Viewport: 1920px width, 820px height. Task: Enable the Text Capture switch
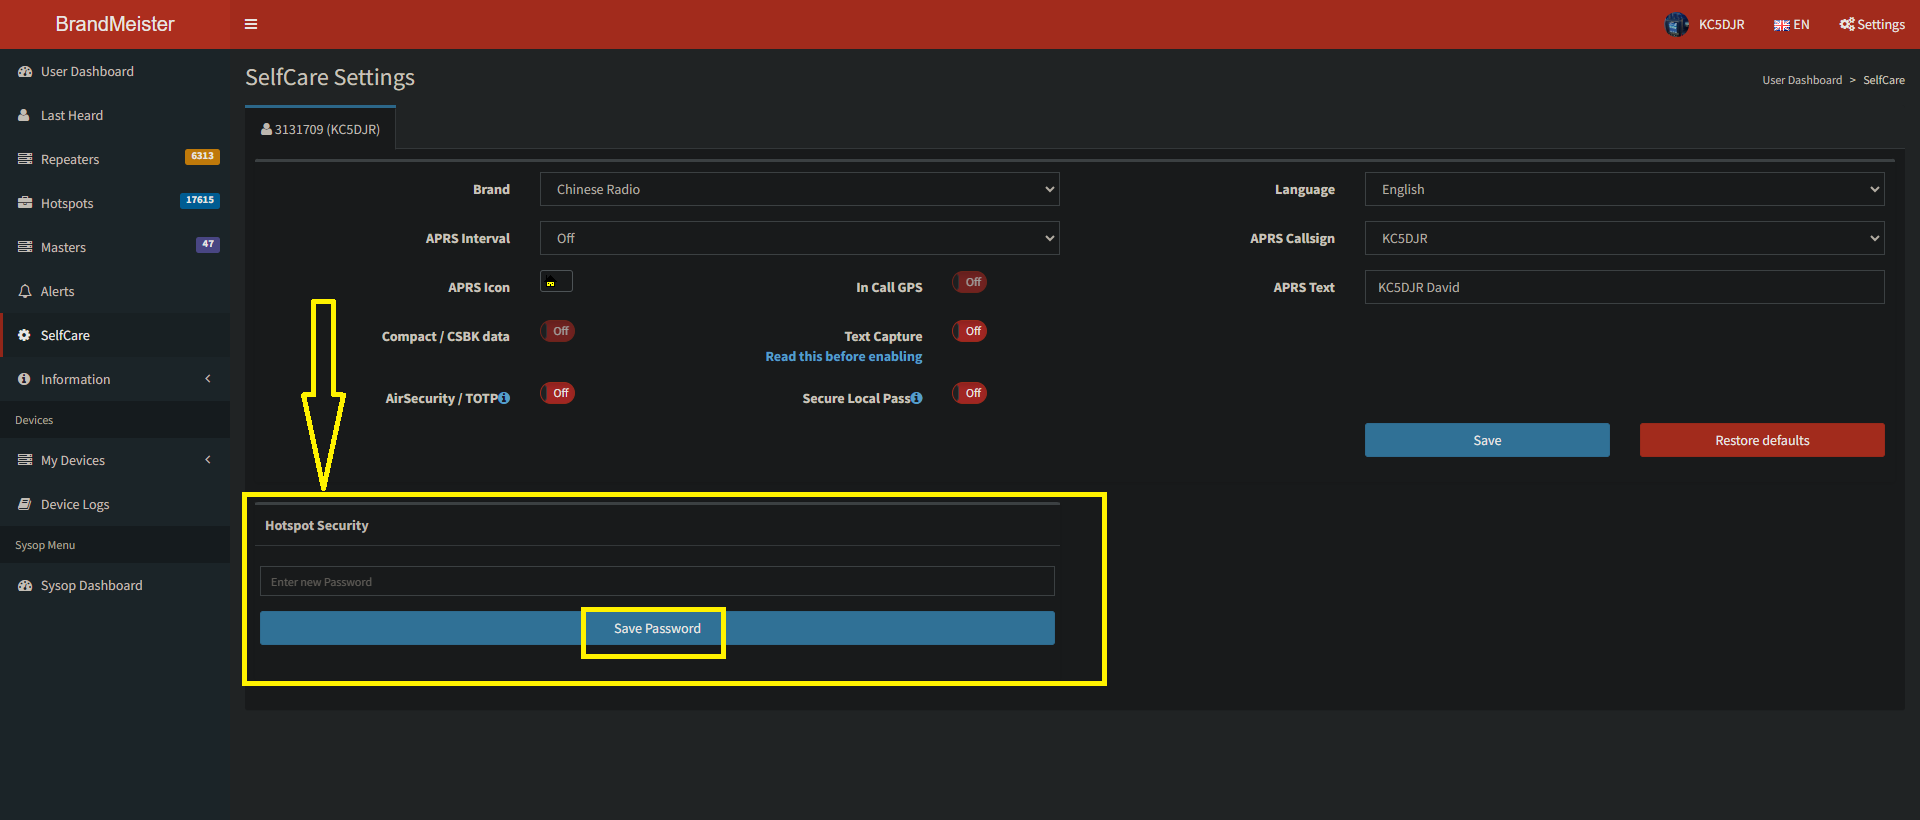970,331
